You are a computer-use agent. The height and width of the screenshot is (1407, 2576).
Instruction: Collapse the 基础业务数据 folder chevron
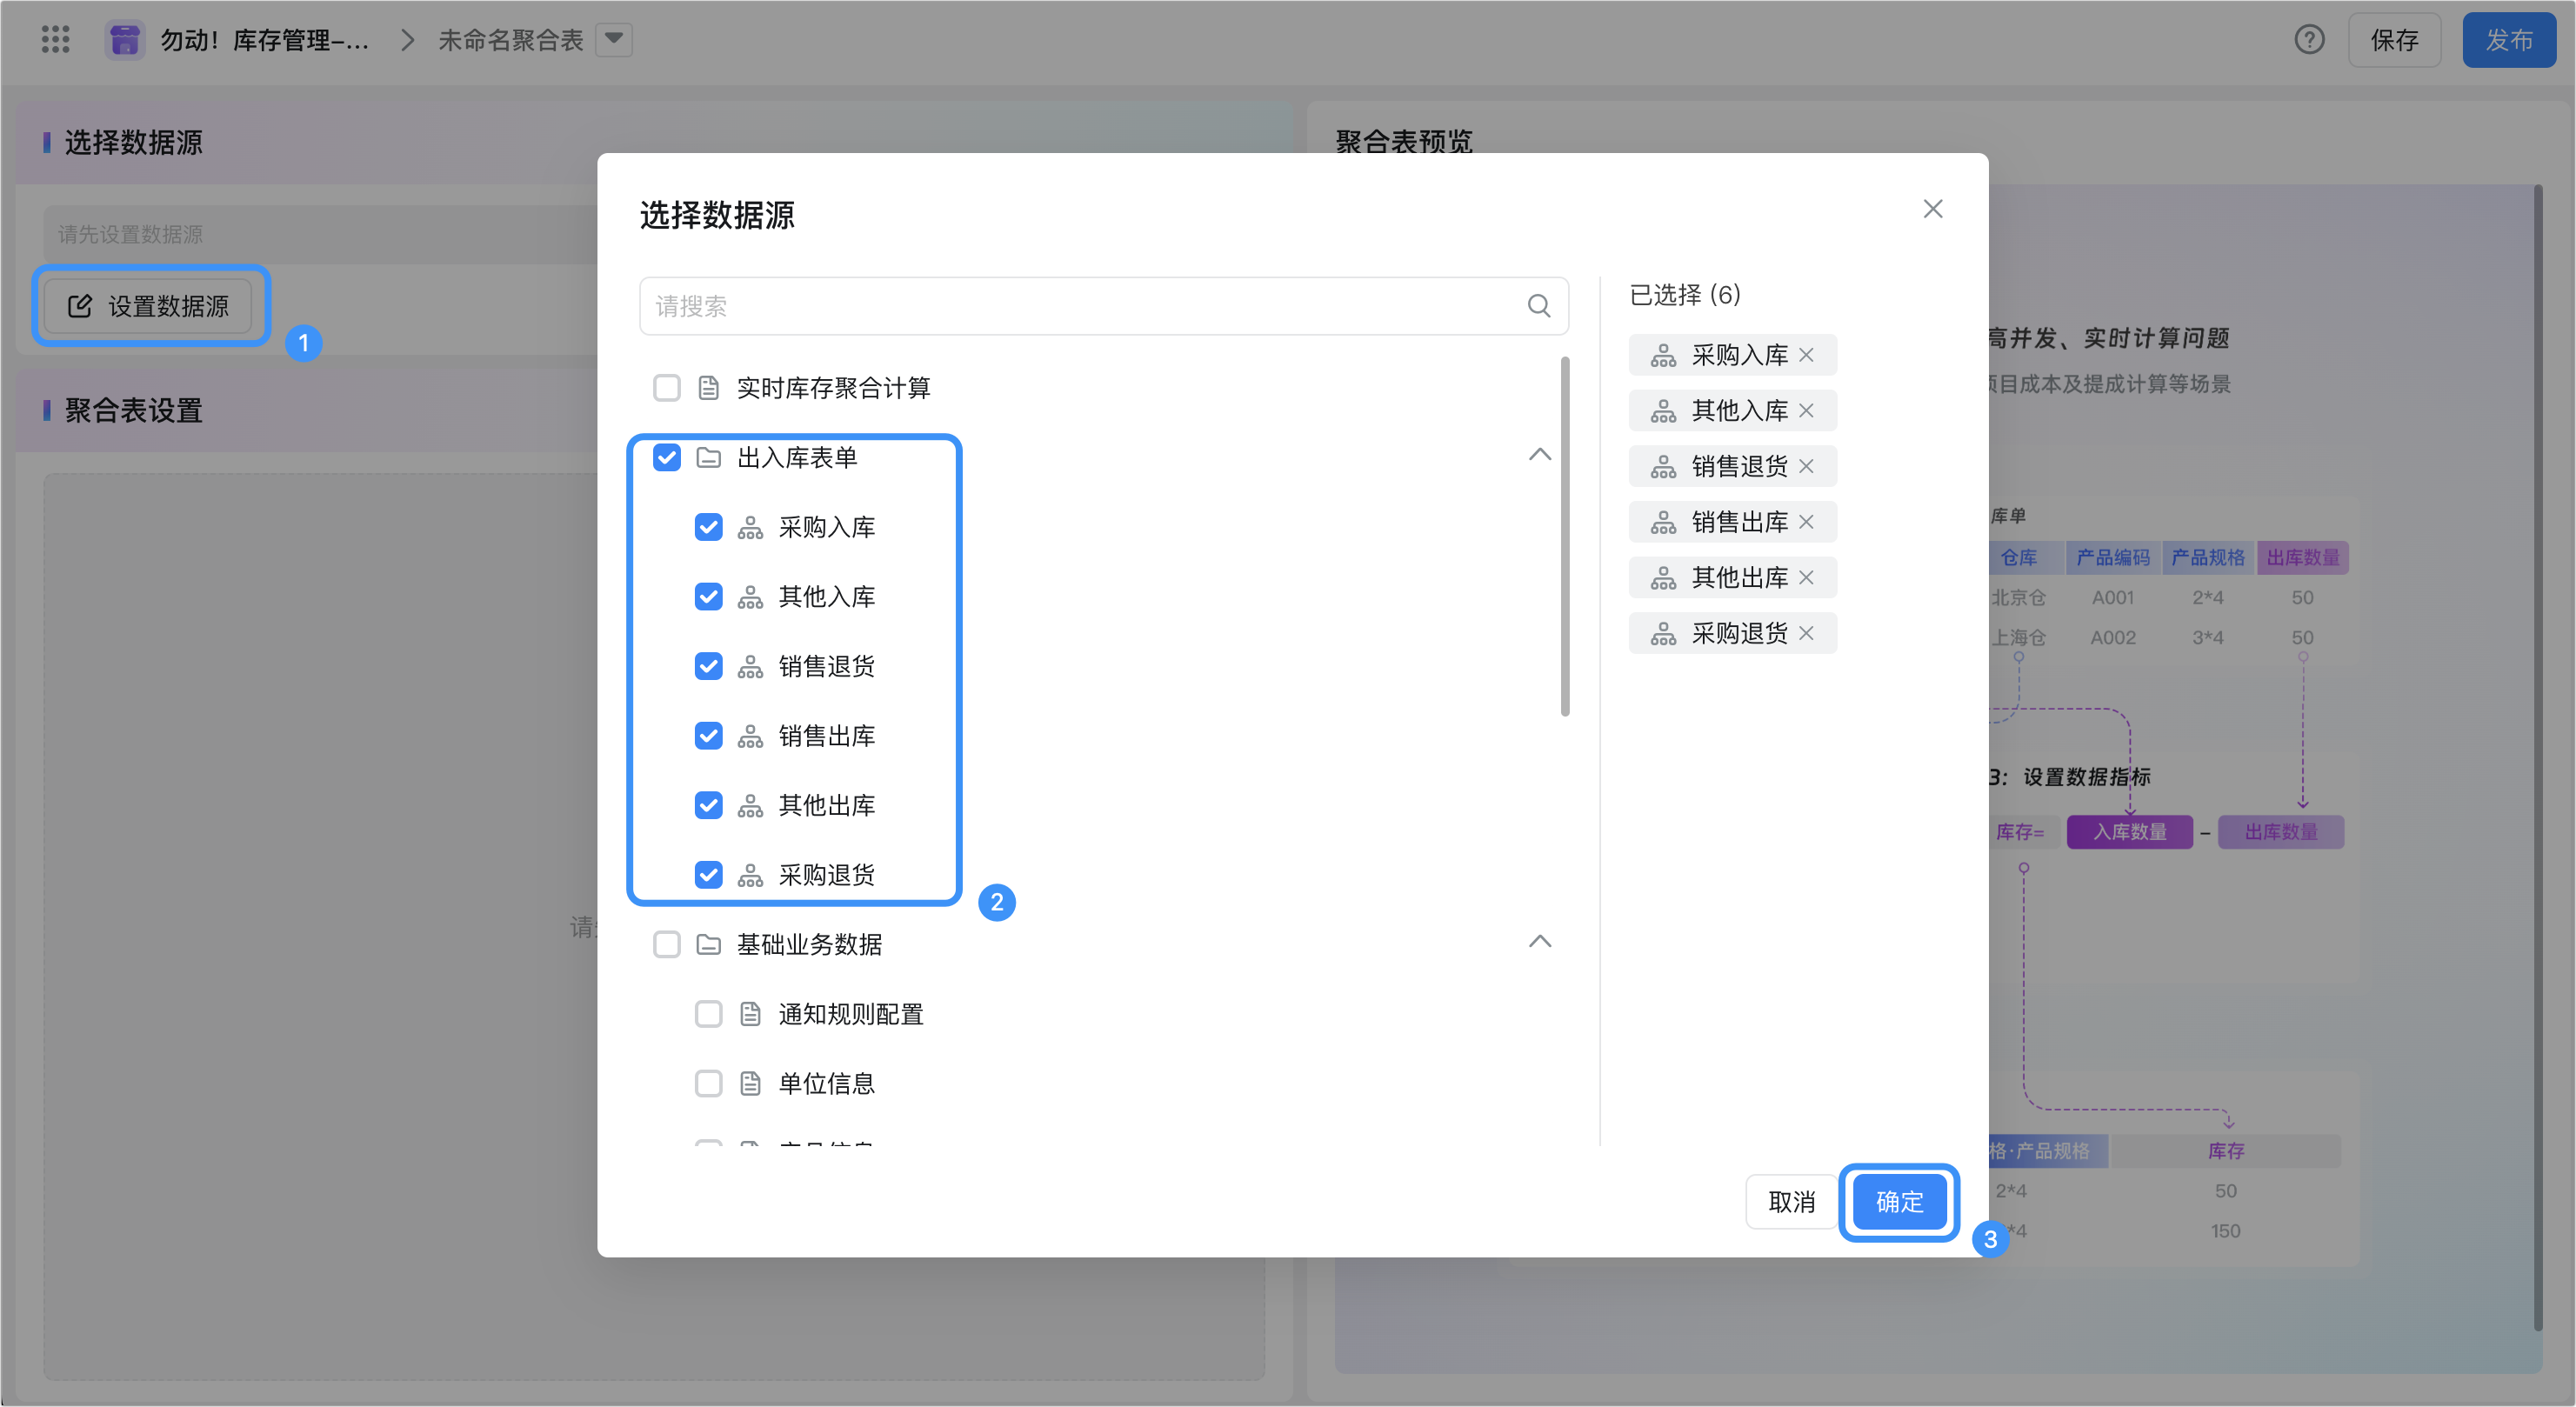coord(1539,943)
